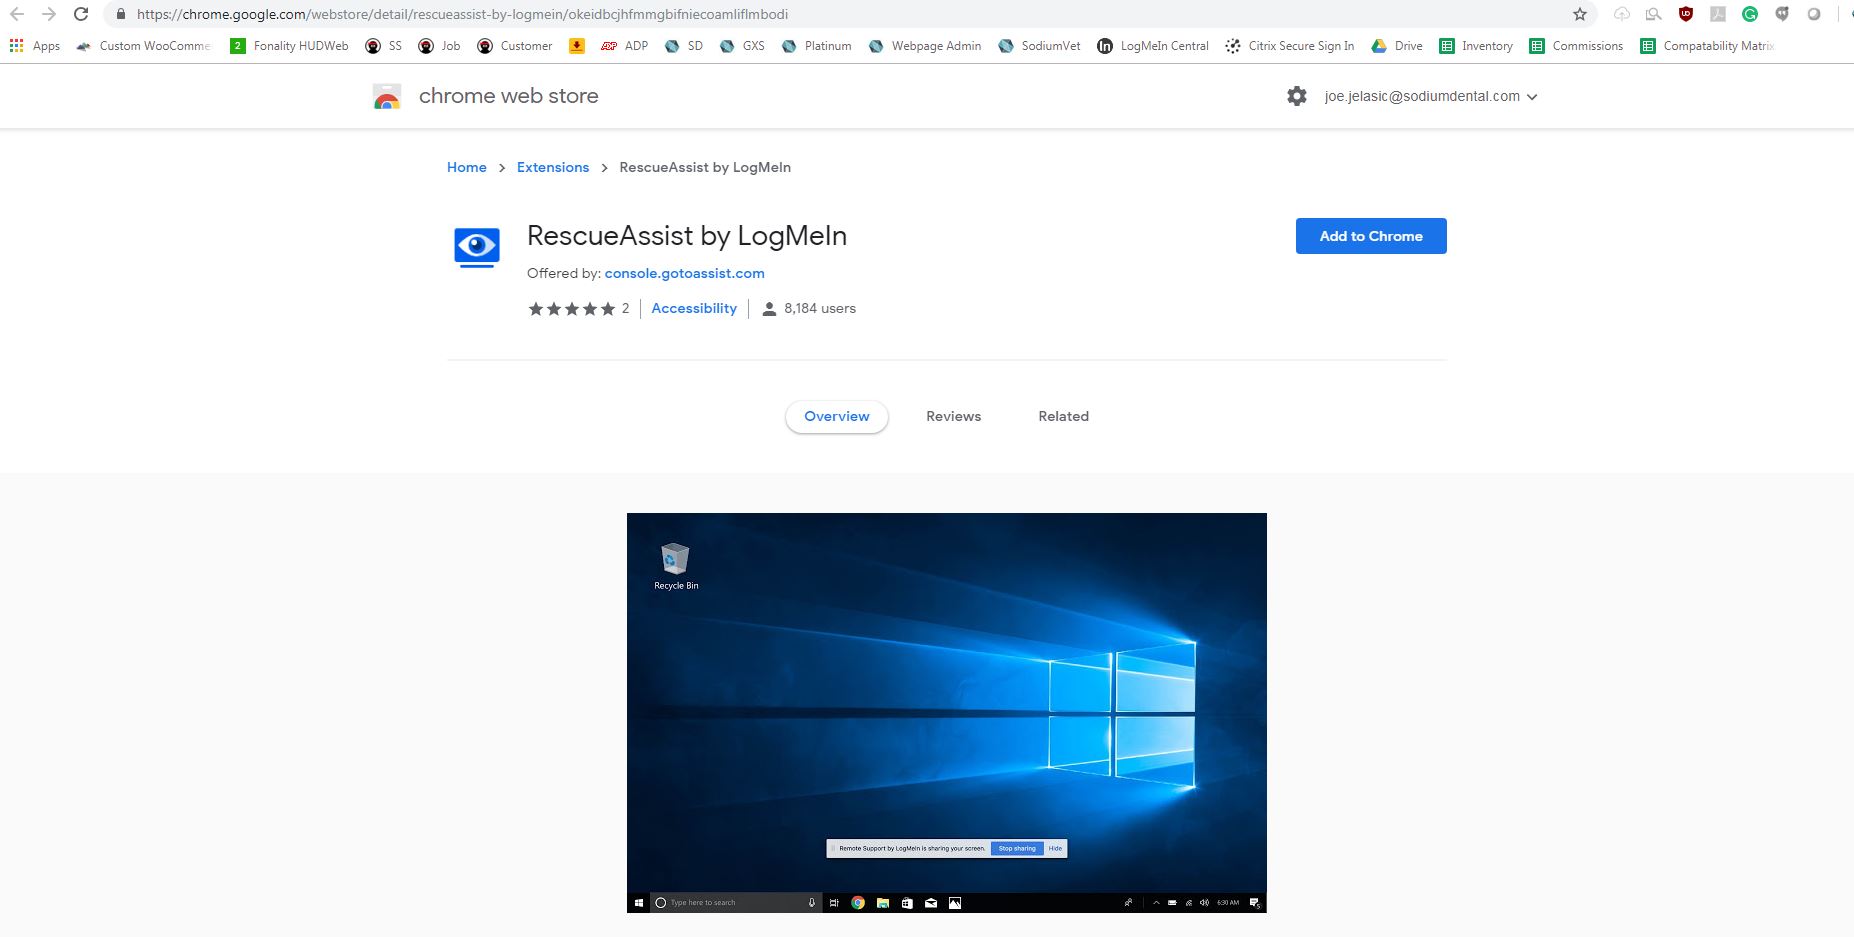Viewport: 1854px width, 937px height.
Task: Switch to the Reviews tab
Action: tap(953, 416)
